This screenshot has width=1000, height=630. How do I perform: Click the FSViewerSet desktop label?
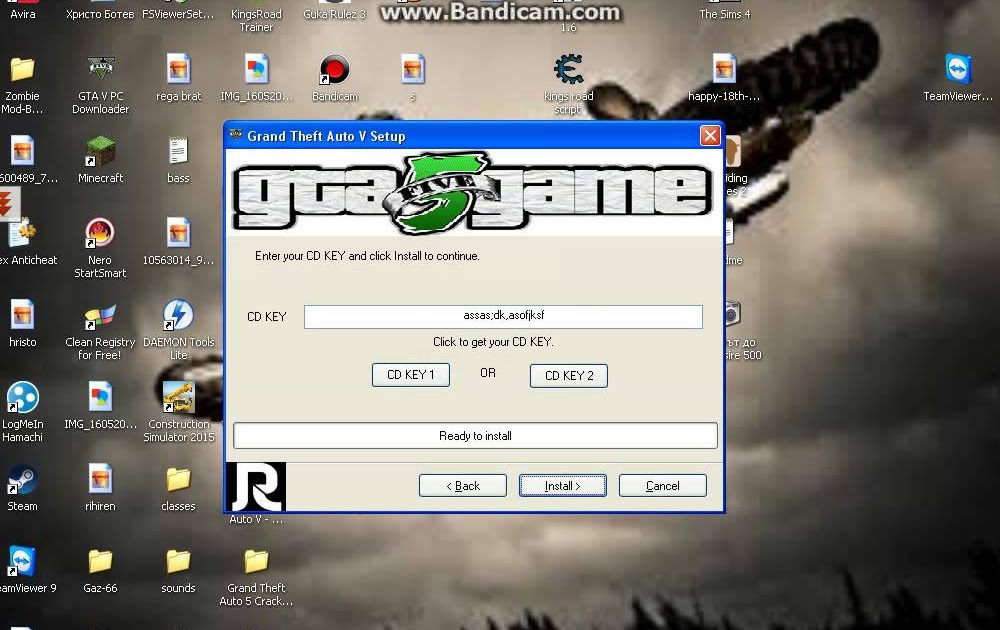178,13
